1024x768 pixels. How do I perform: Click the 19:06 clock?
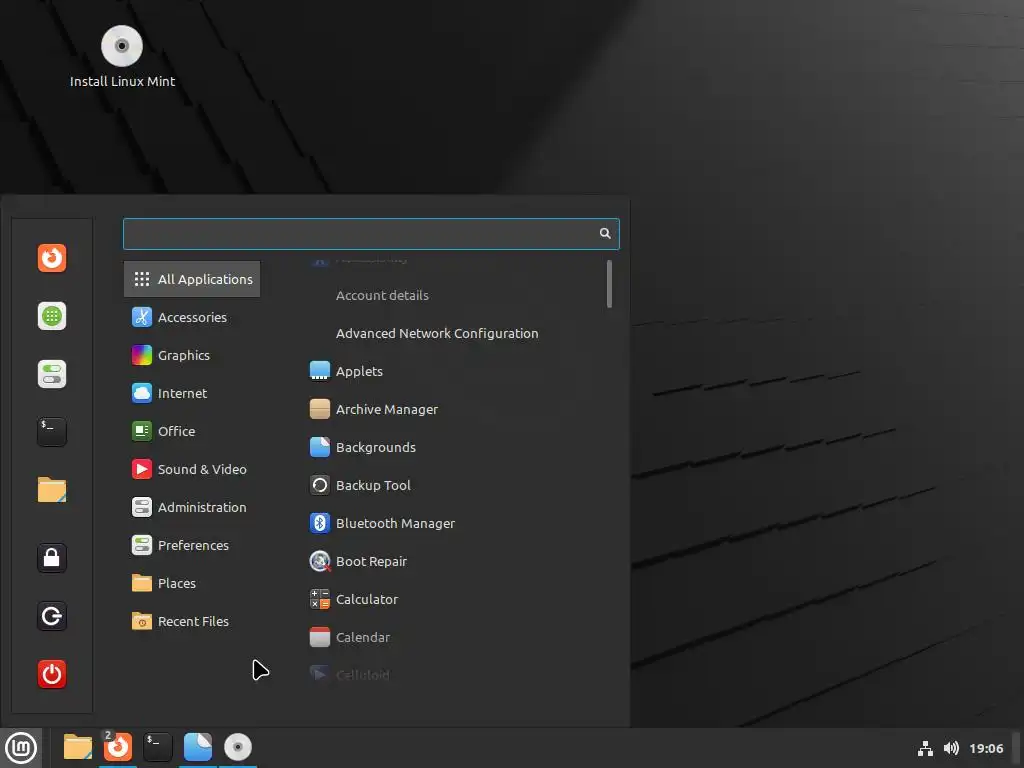pyautogui.click(x=986, y=748)
